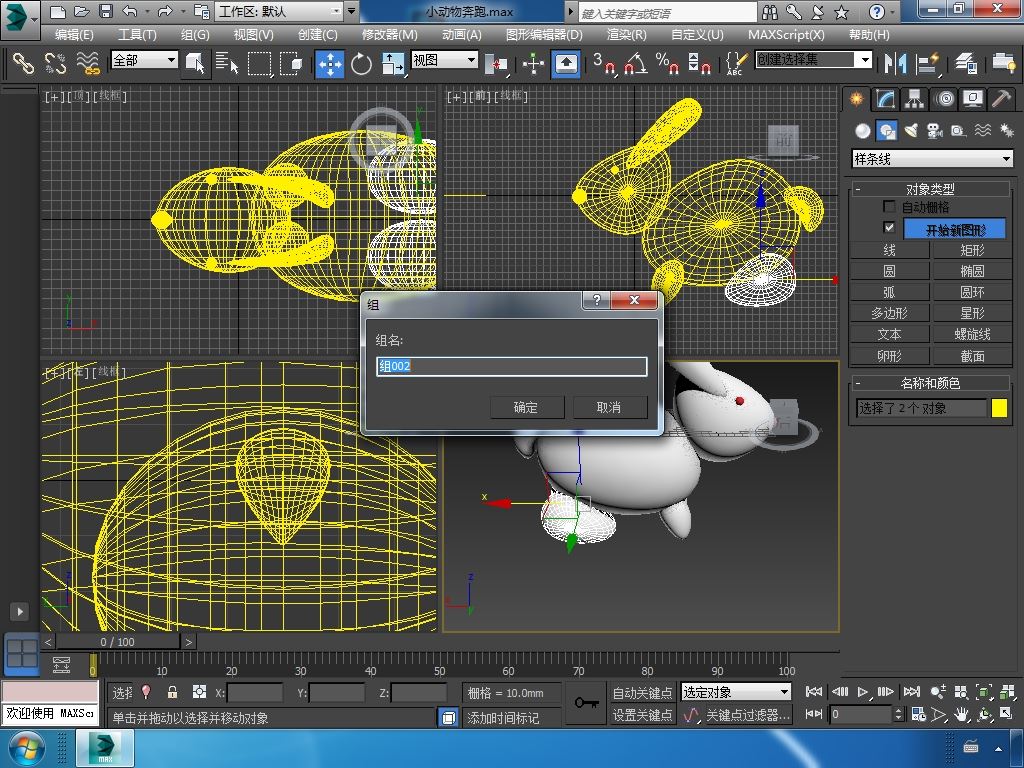This screenshot has width=1024, height=768.
Task: Click the Select and Link tool
Action: 23,63
